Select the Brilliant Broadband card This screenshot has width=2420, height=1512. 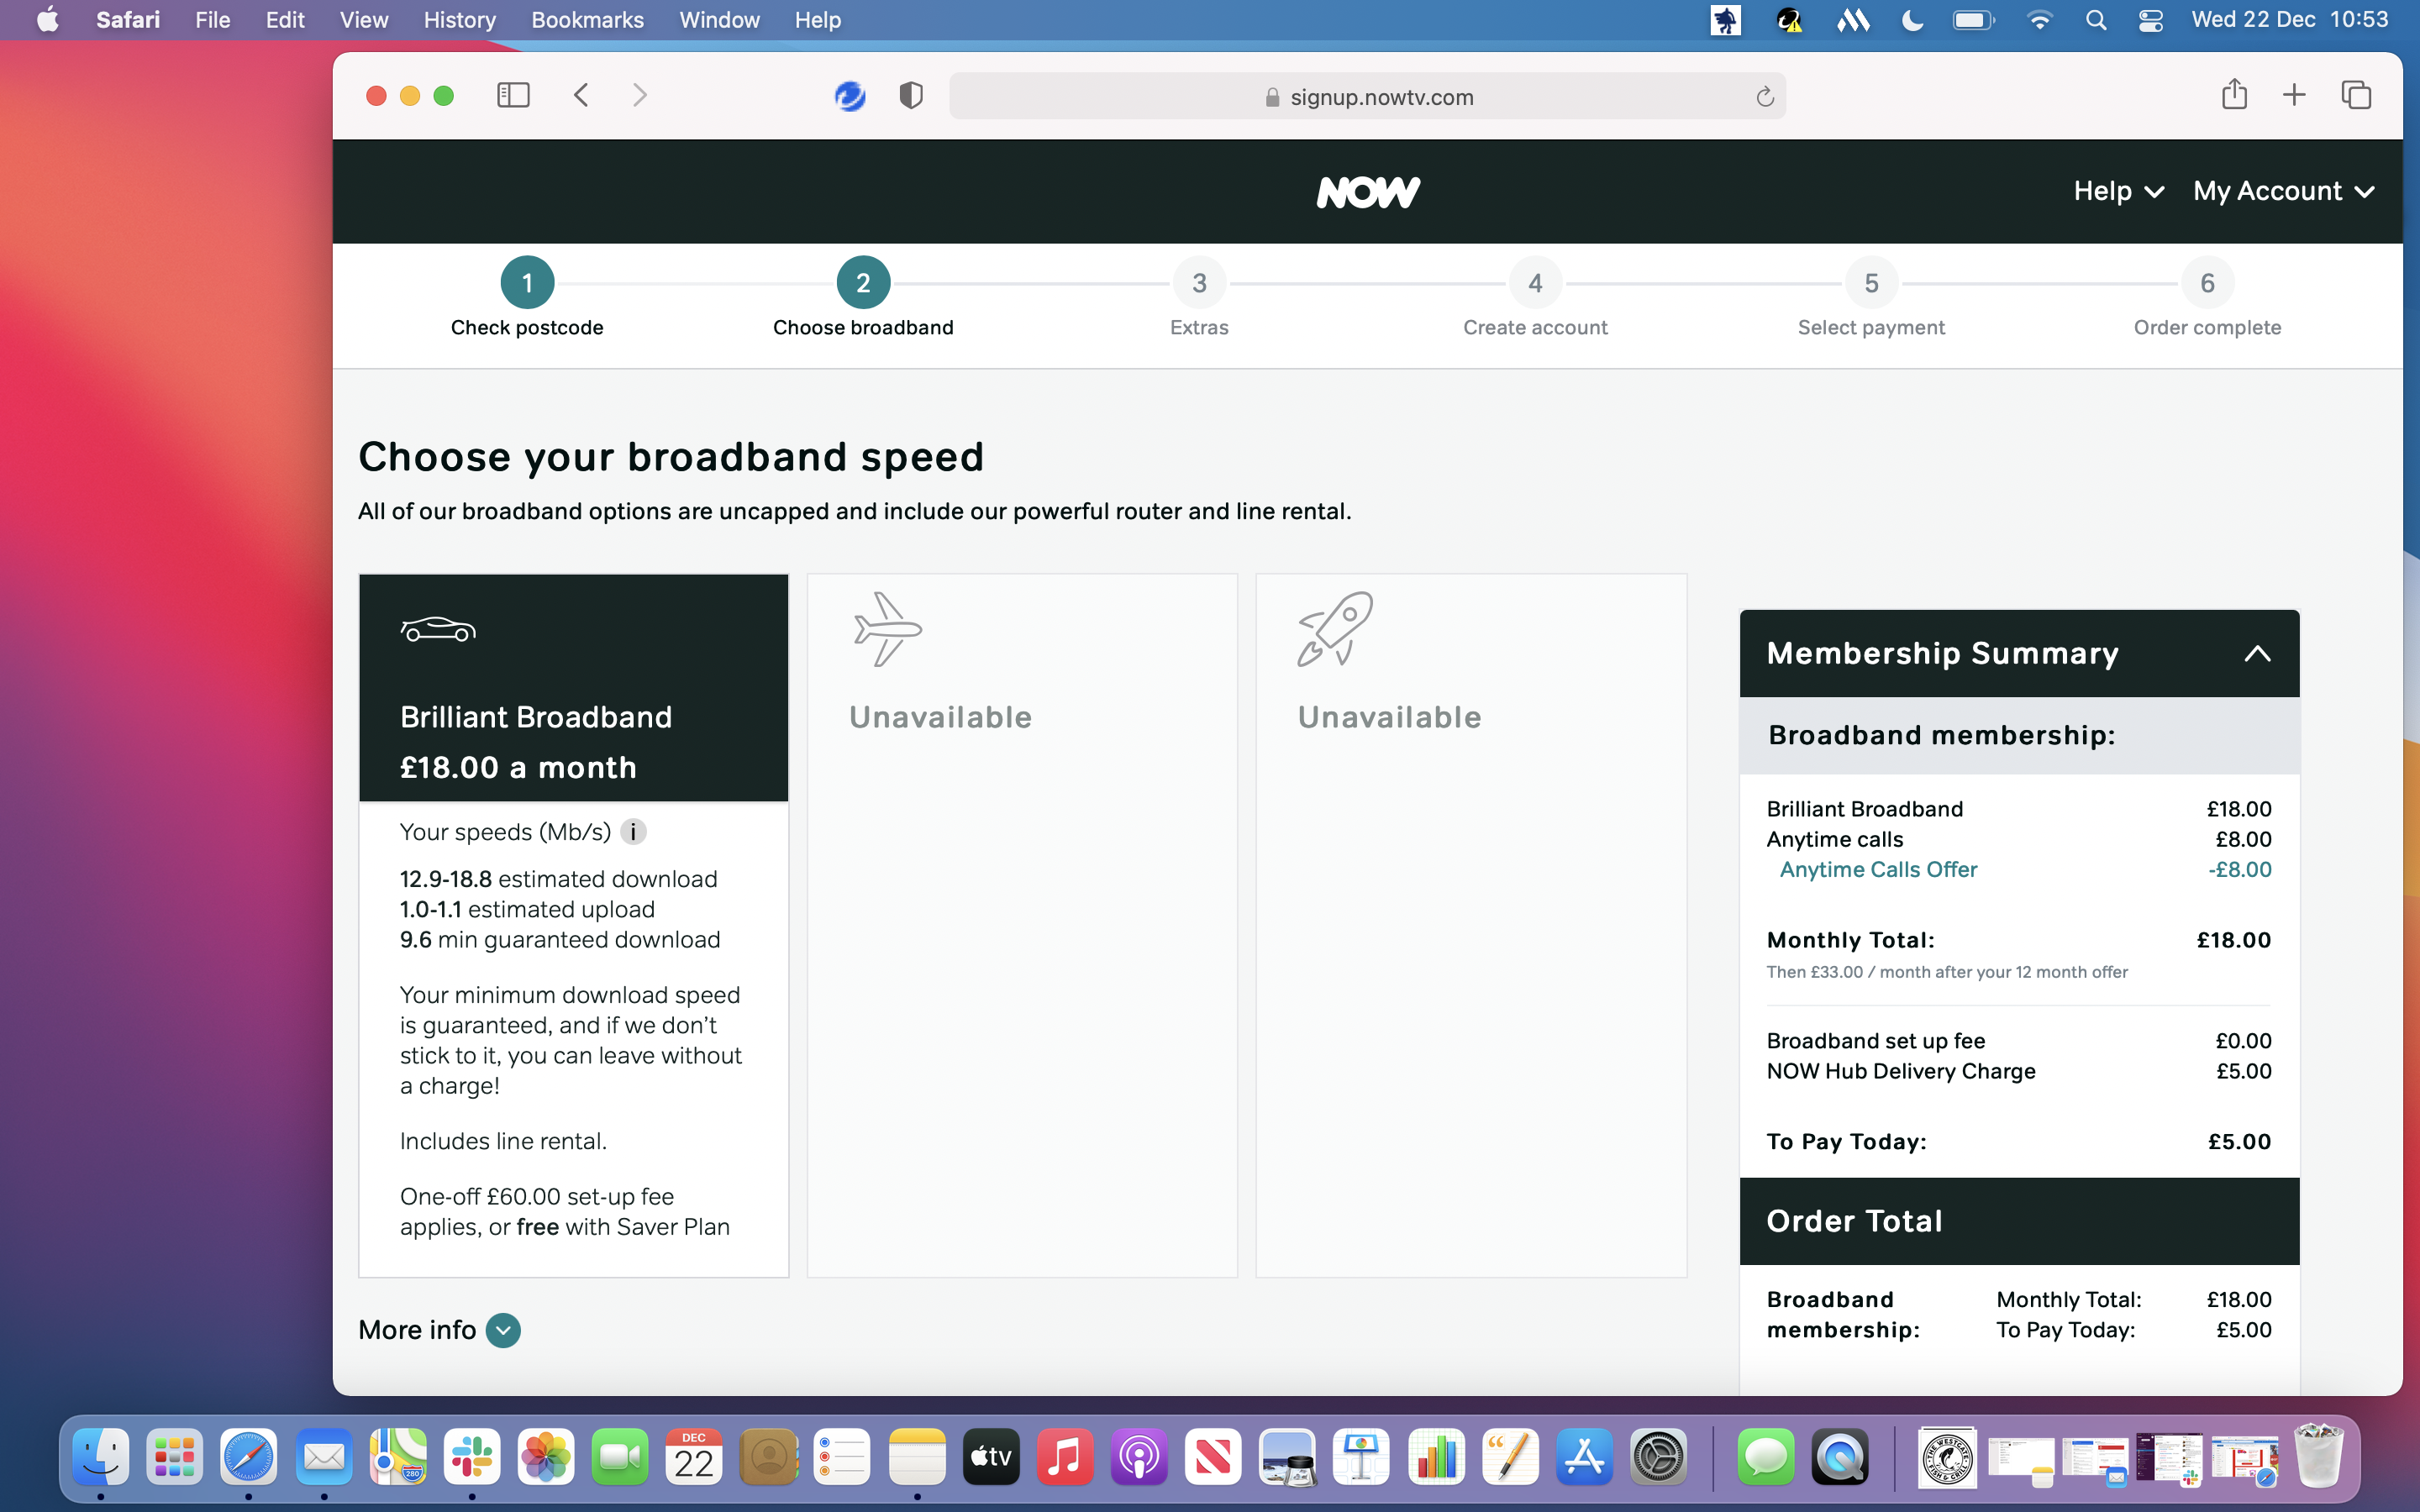click(573, 925)
